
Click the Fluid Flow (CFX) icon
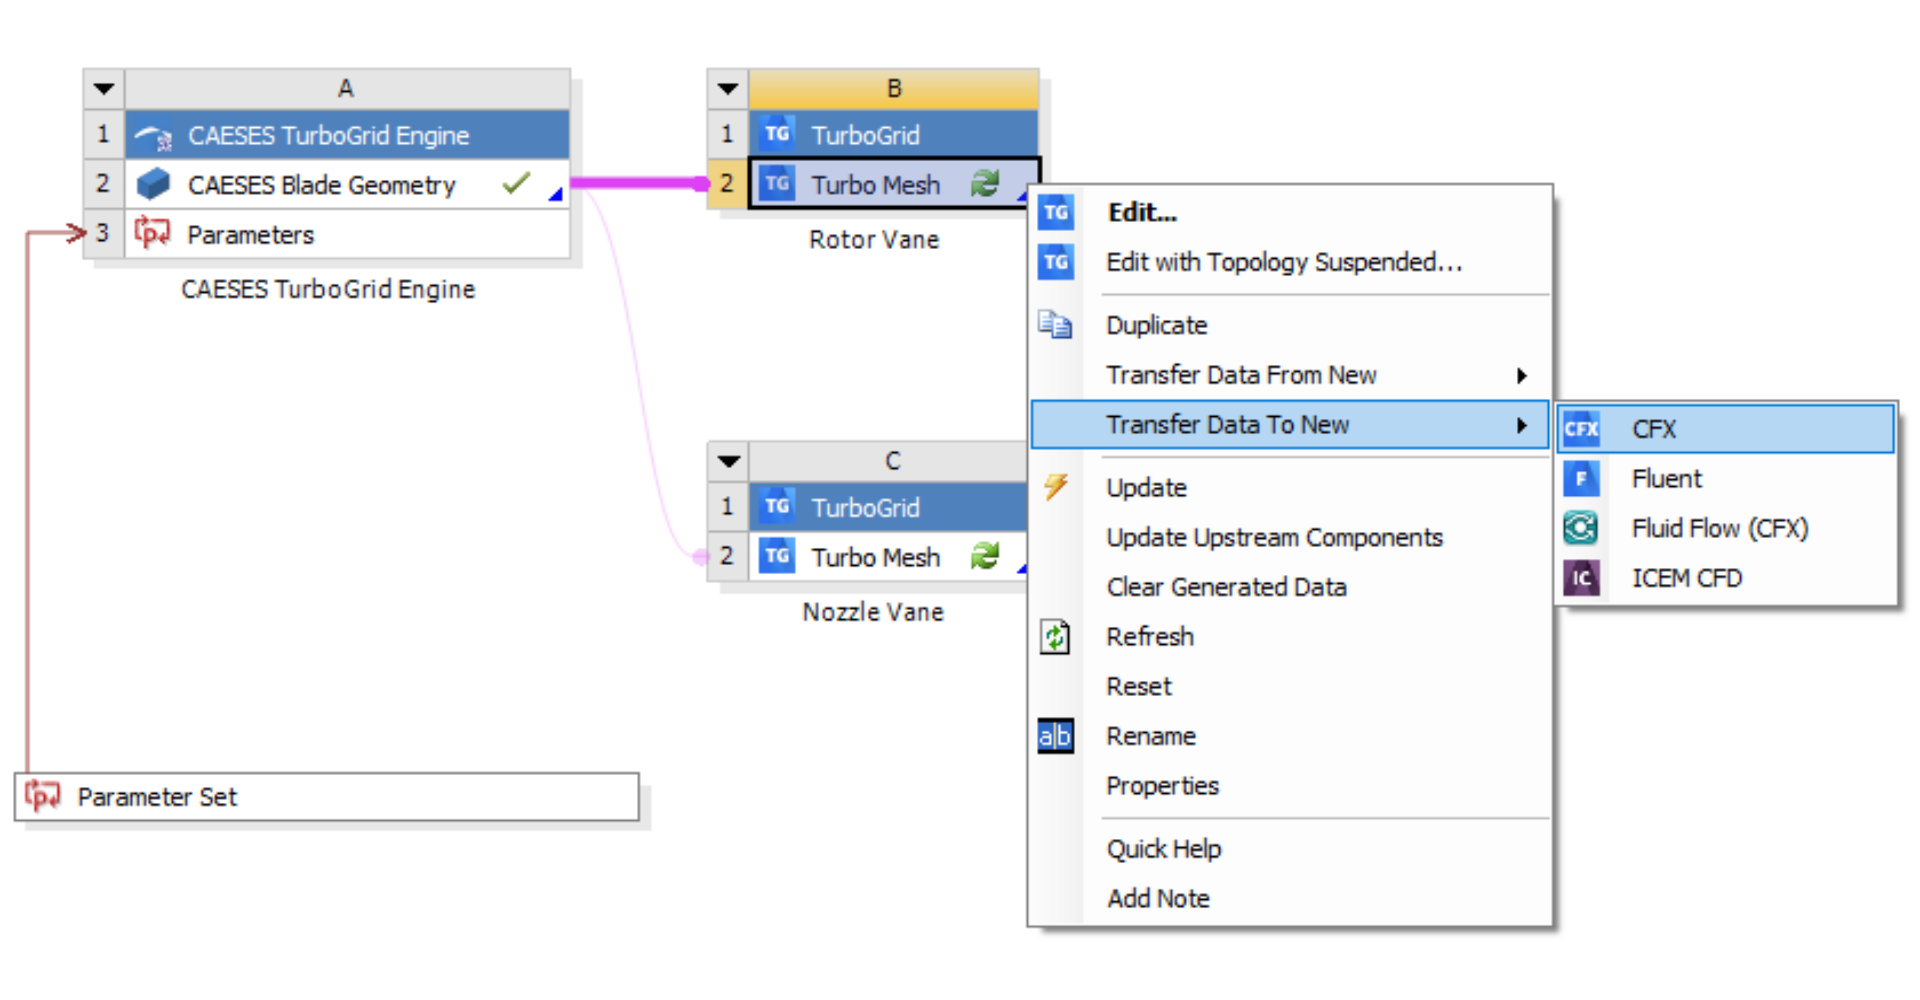point(1581,528)
